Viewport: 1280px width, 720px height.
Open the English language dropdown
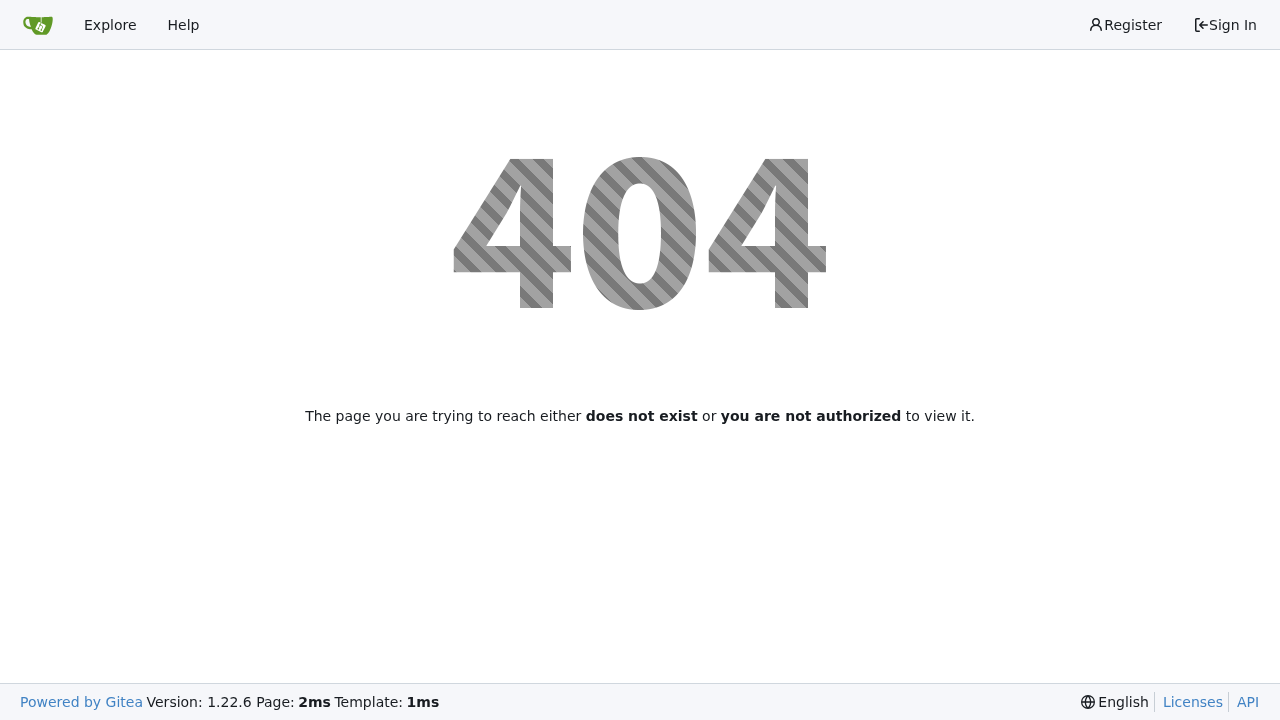click(1115, 702)
